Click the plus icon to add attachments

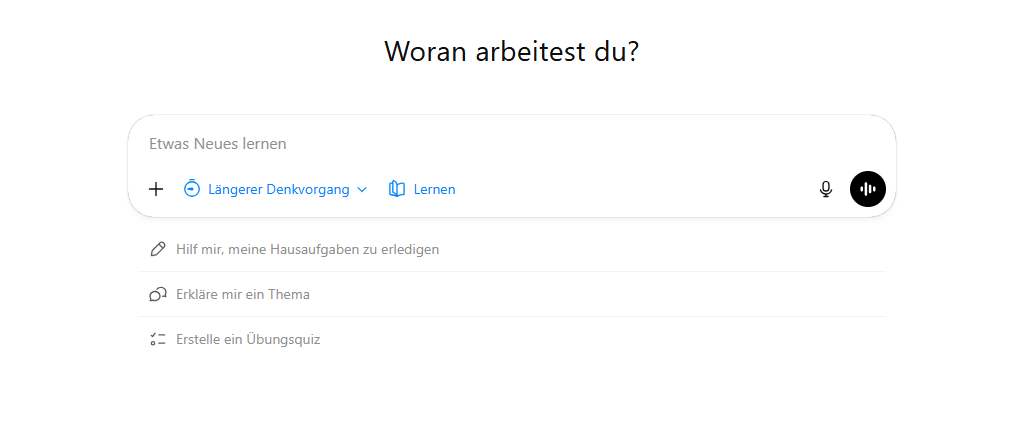[x=156, y=189]
